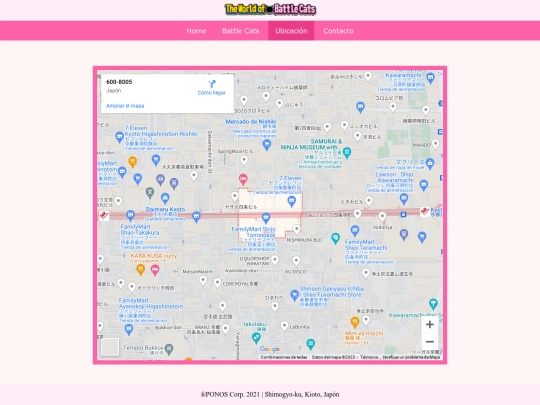Click the Men-ya Inoichi ramen pin
Viewport: 540px width, 405px height.
tap(355, 322)
